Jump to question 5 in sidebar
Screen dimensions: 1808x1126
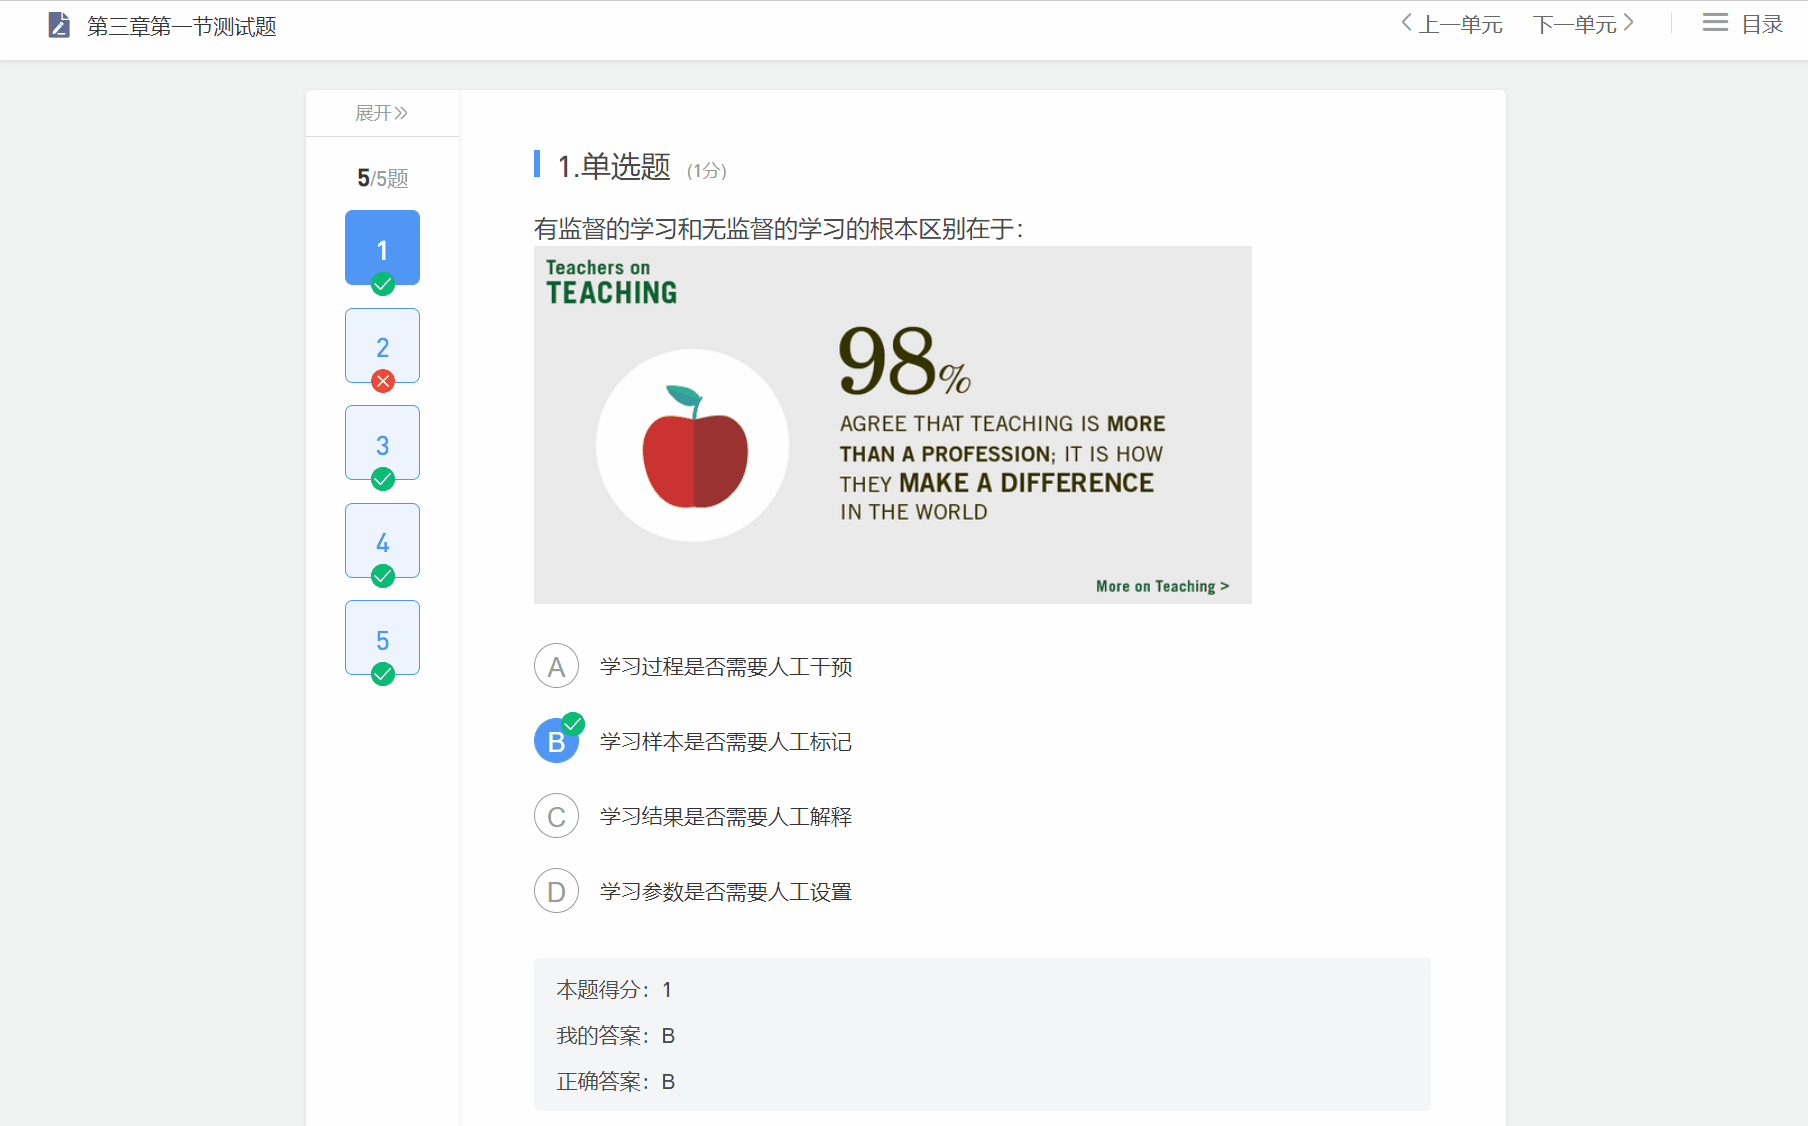[382, 637]
